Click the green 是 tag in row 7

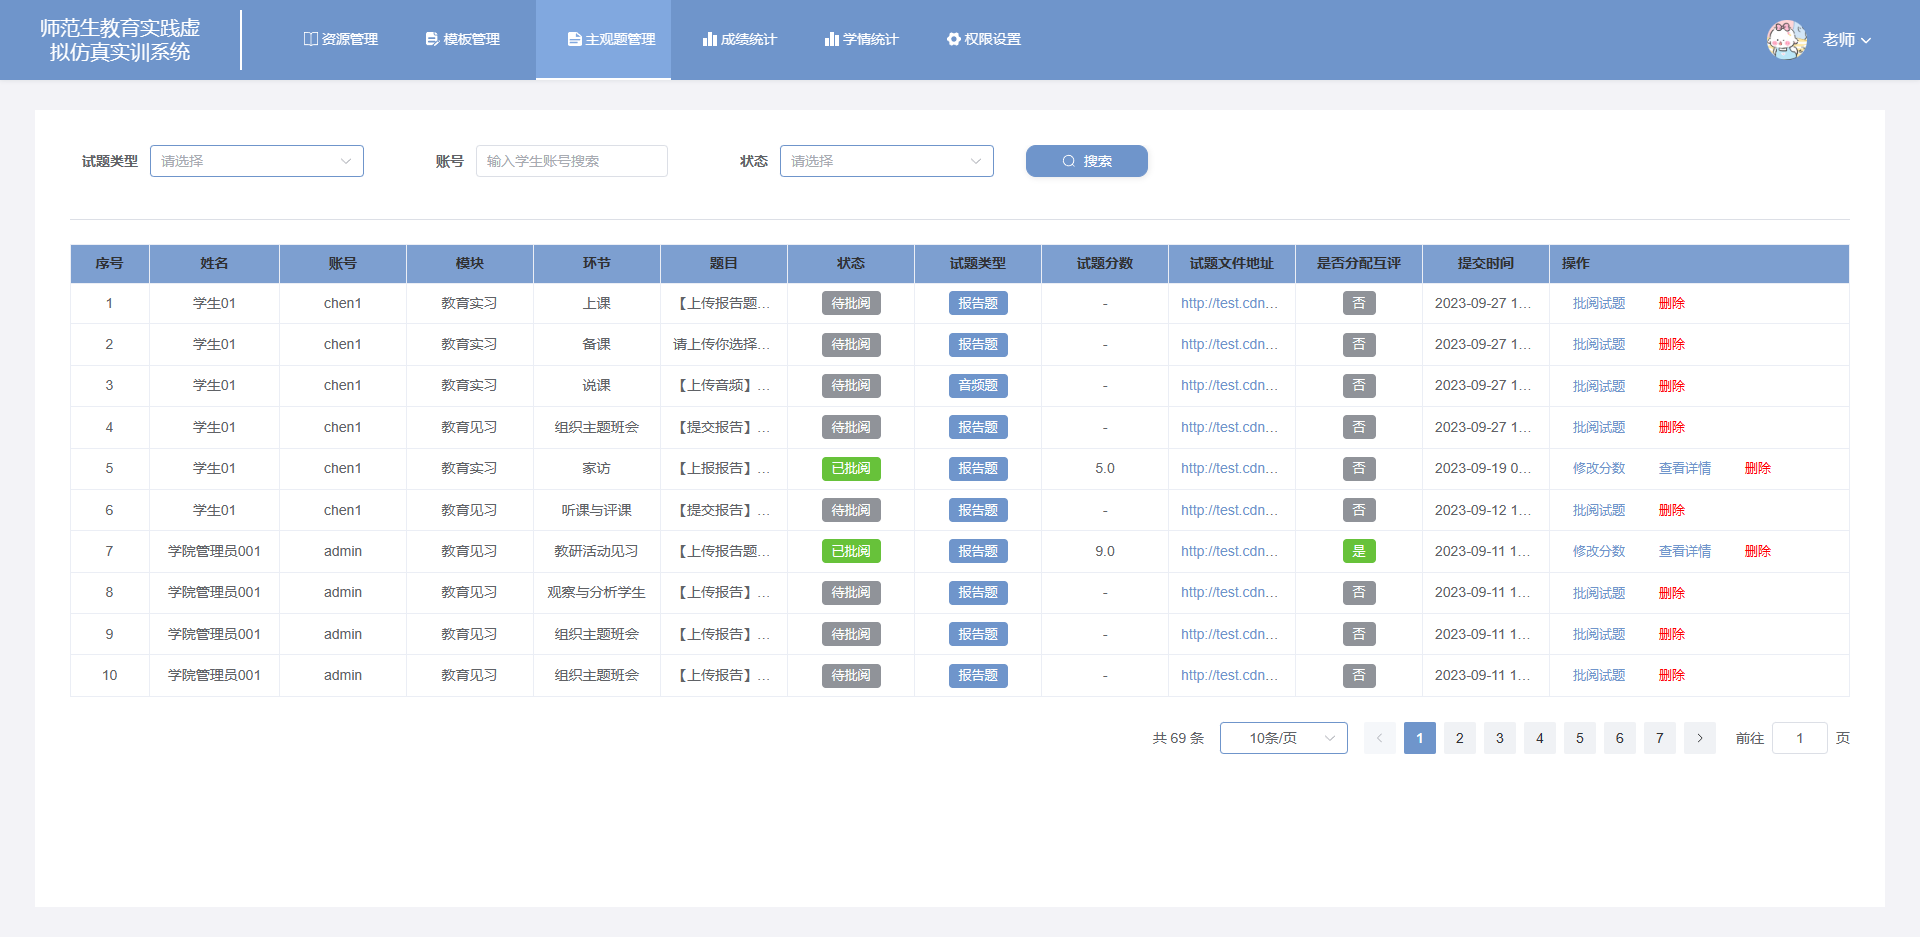tap(1359, 551)
